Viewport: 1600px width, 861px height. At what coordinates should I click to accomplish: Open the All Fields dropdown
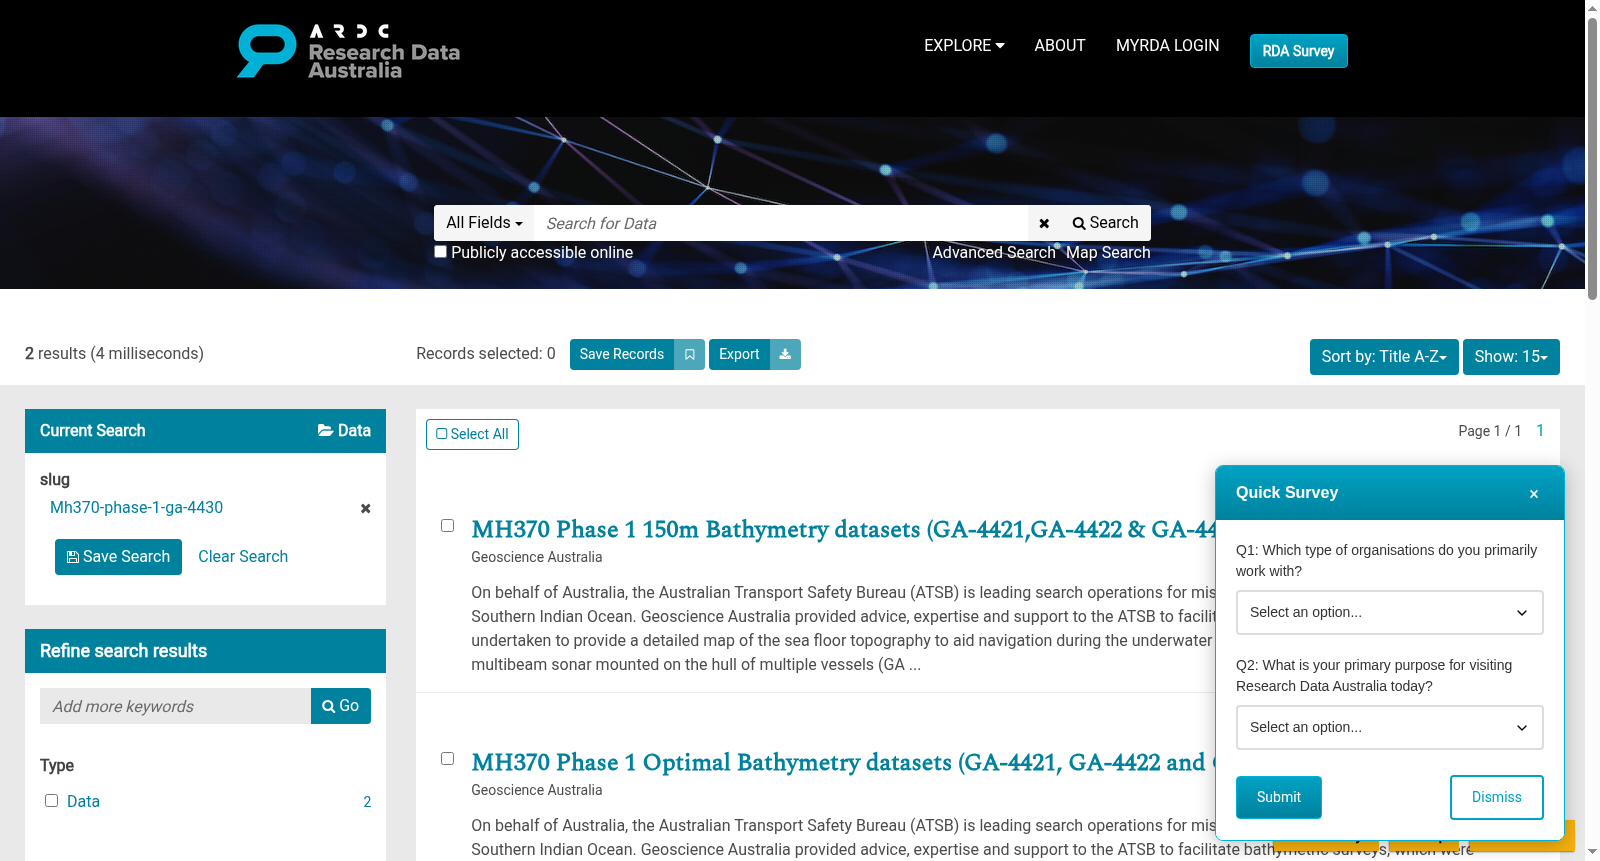pyautogui.click(x=484, y=223)
